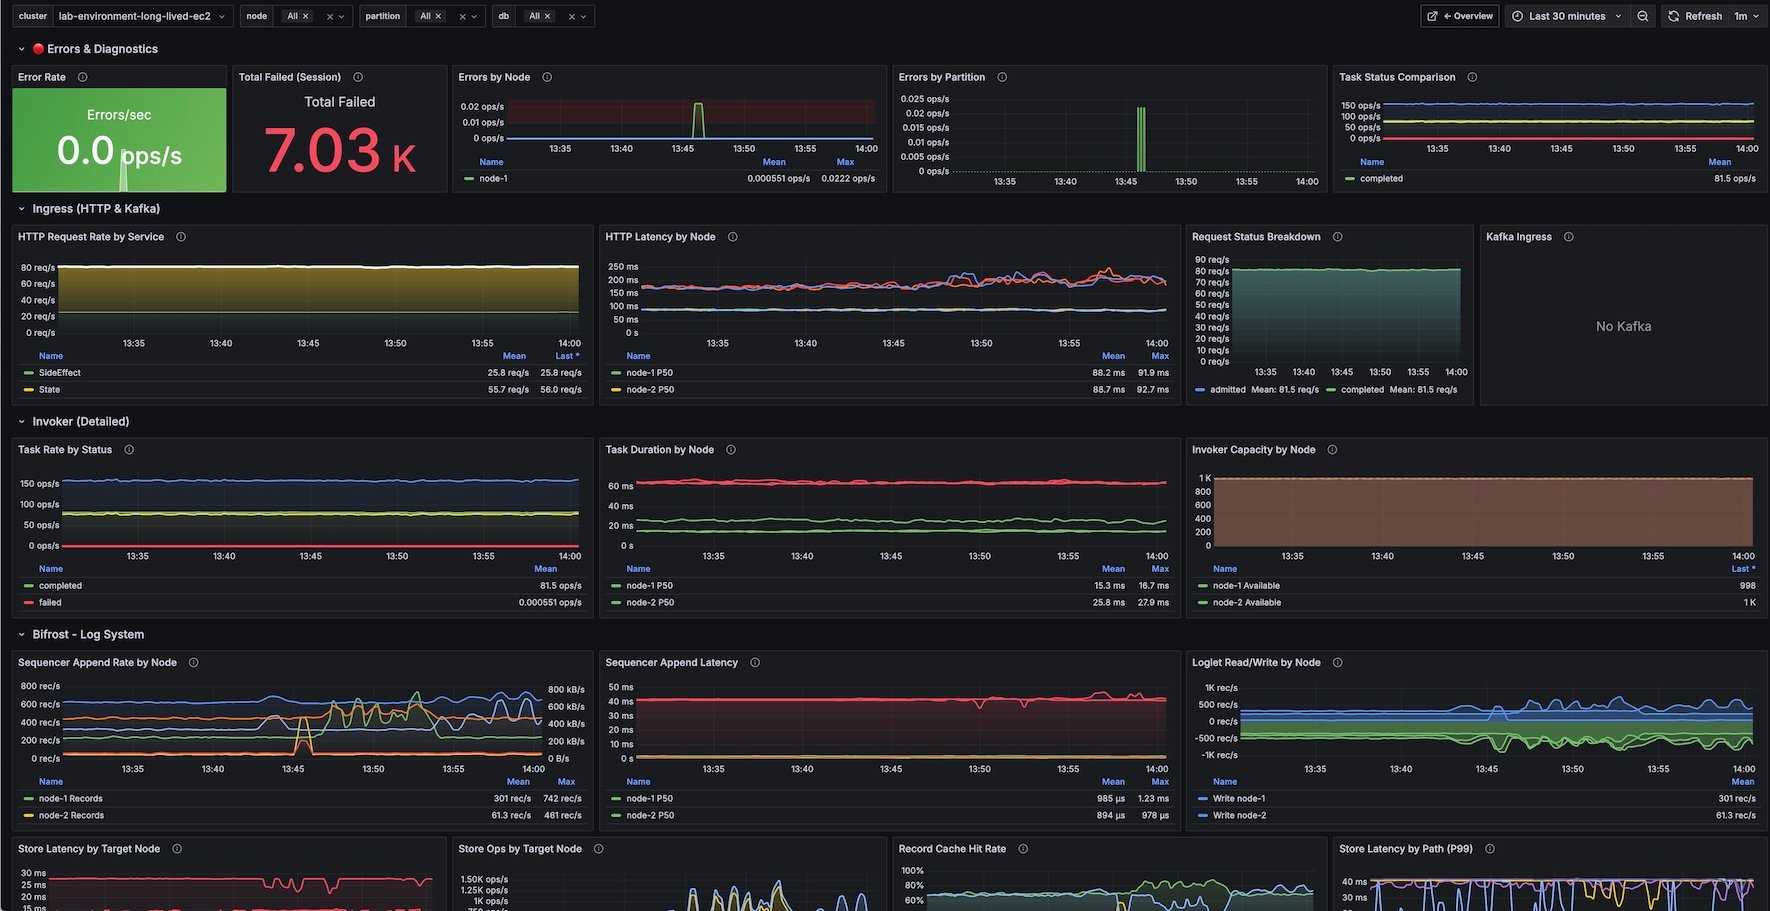
Task: Click info icon next to Task Rate by Status
Action: click(x=129, y=450)
